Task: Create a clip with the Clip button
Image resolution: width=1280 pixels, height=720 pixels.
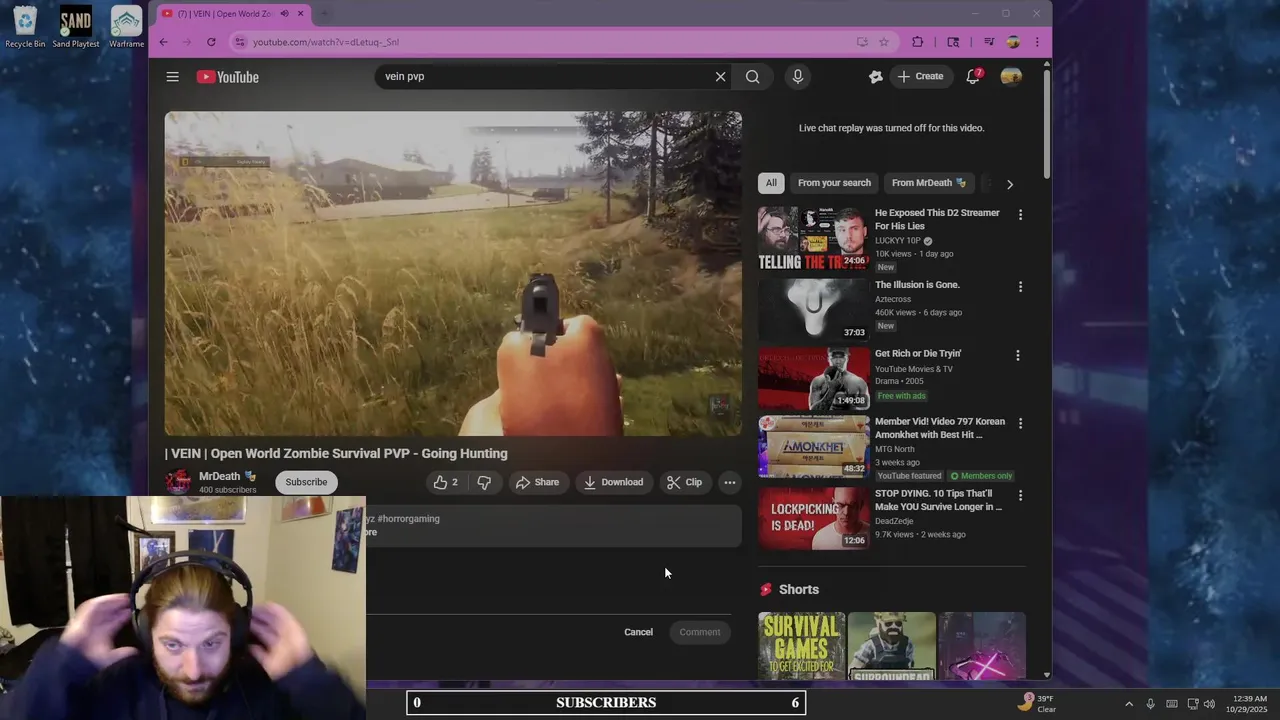Action: (685, 482)
